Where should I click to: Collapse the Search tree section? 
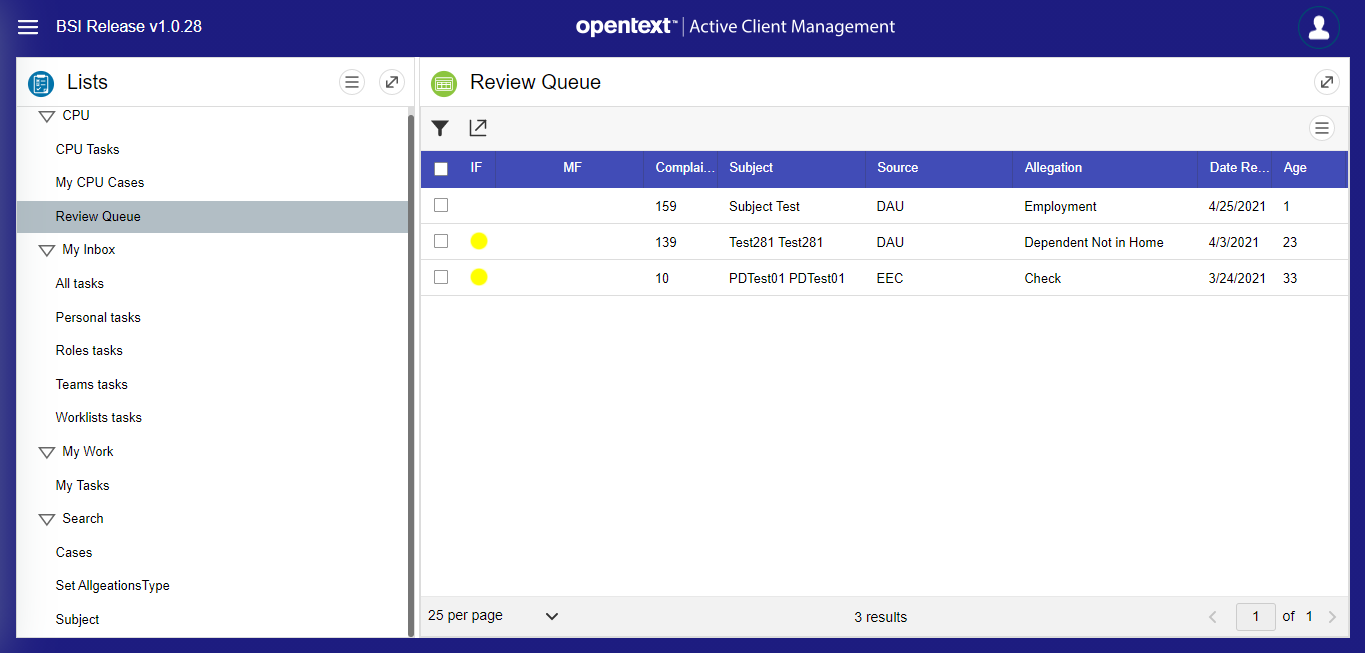[x=46, y=519]
